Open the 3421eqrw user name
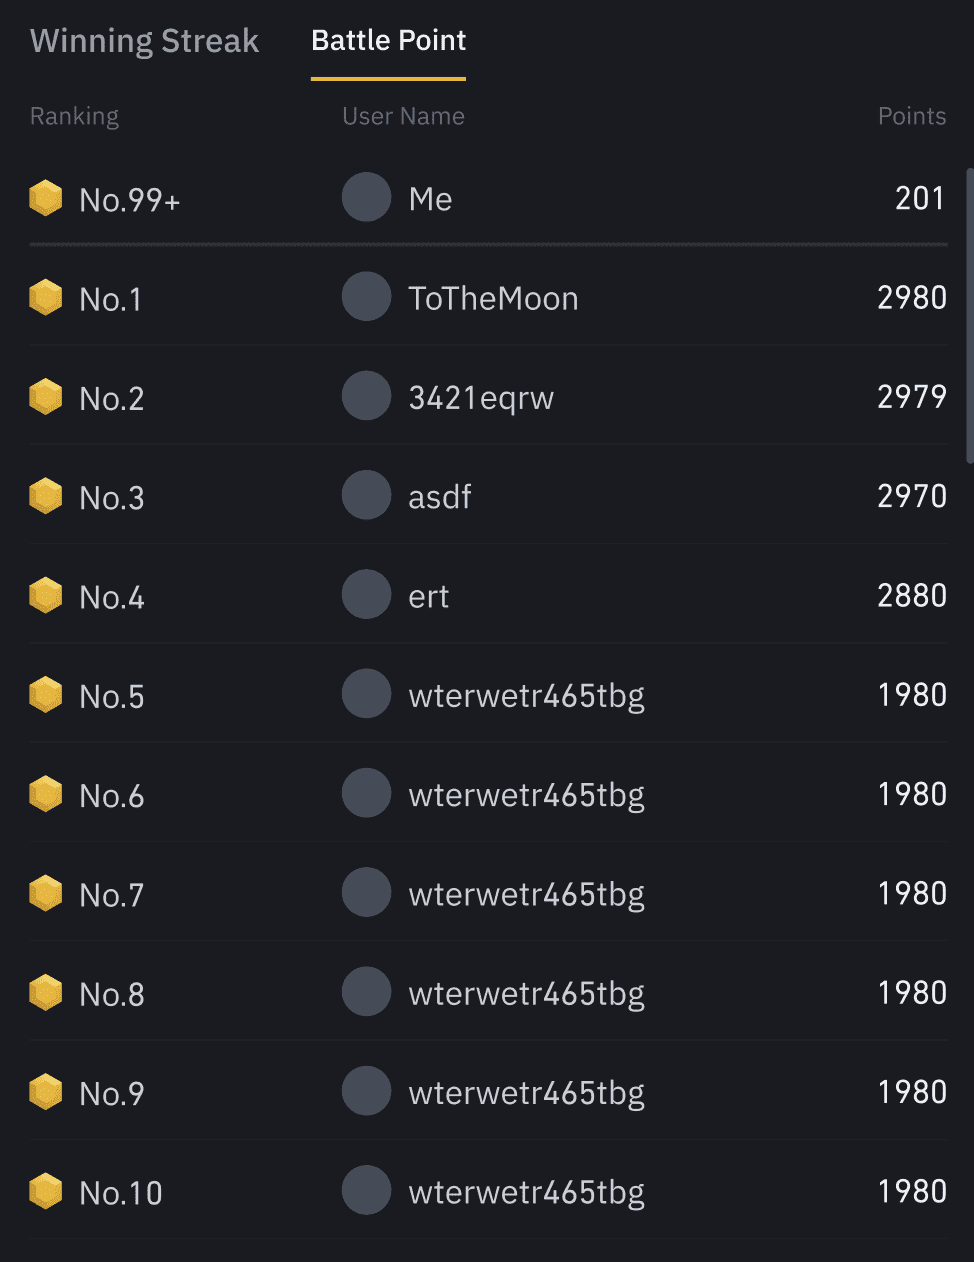974x1262 pixels. 481,398
